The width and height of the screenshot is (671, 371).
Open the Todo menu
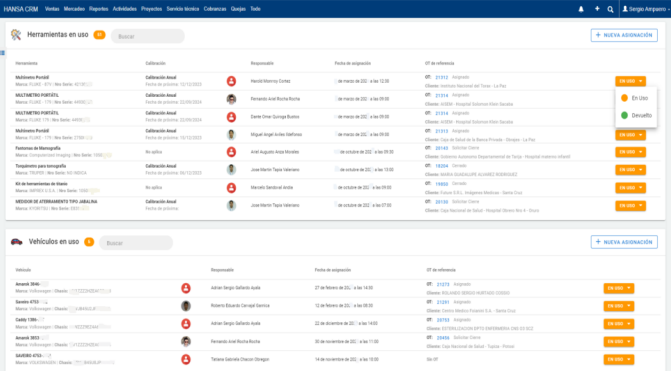pyautogui.click(x=255, y=9)
